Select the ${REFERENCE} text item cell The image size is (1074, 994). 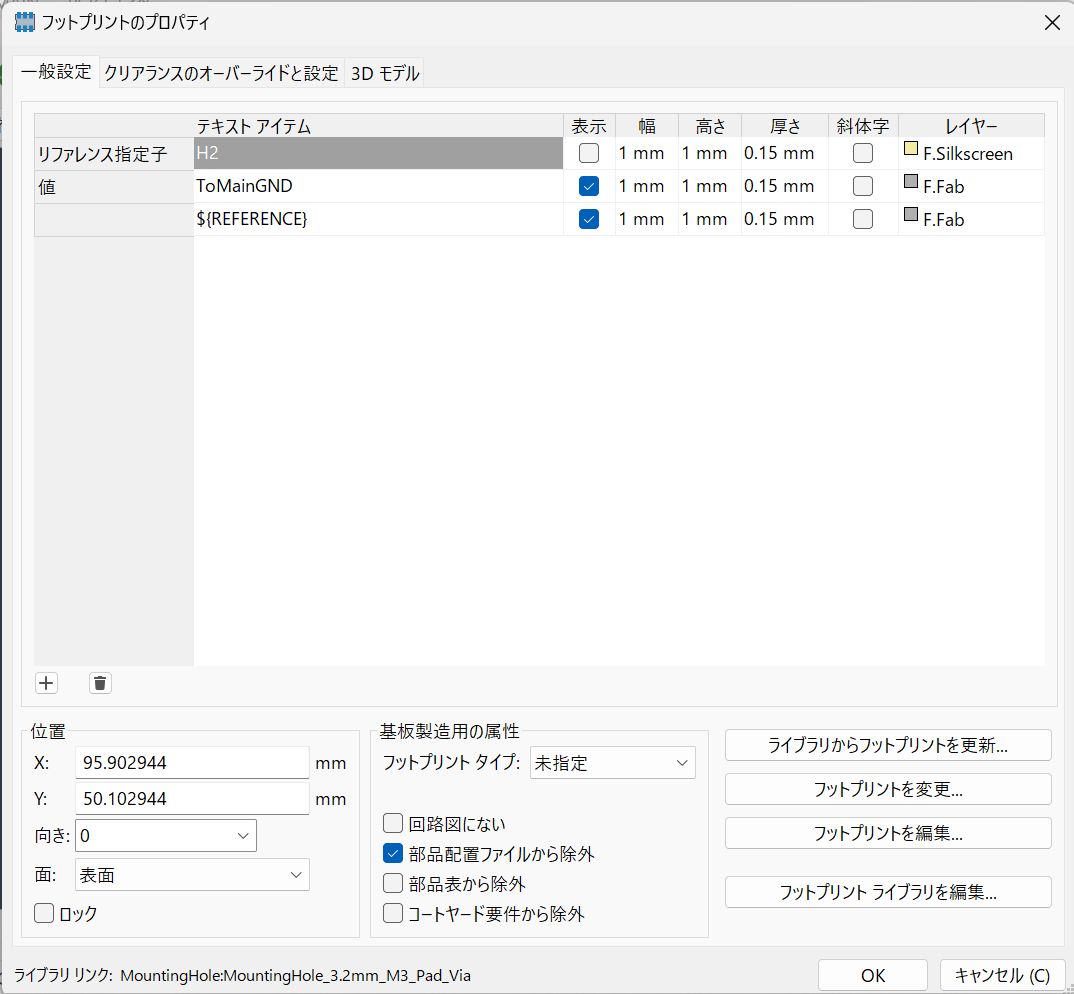[378, 219]
